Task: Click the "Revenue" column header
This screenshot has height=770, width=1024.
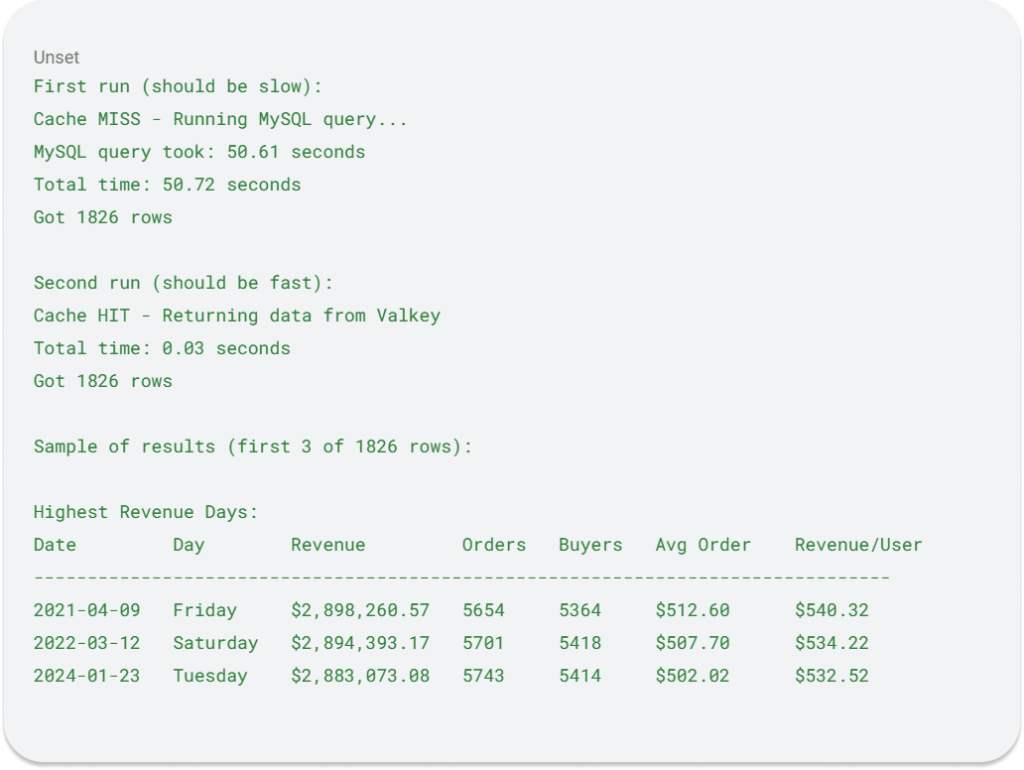Action: coord(328,545)
